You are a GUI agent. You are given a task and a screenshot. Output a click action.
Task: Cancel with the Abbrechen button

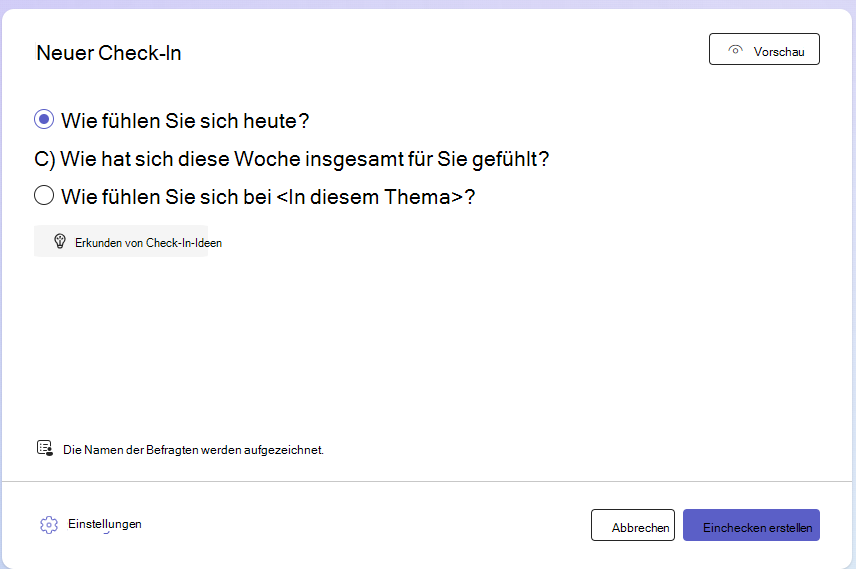point(633,525)
